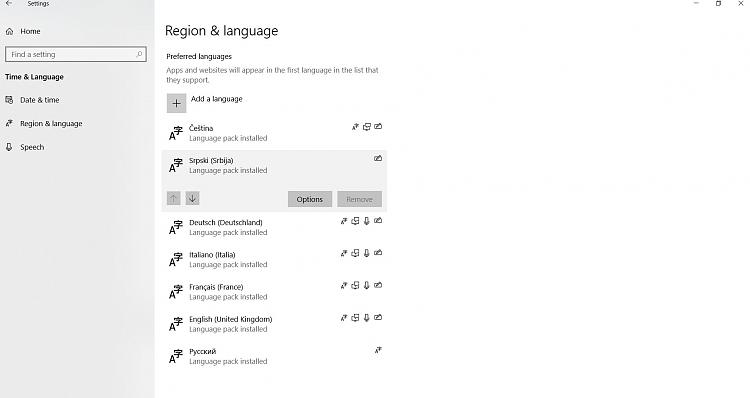The image size is (750, 398).
Task: Click the handwriting icon for Čeština
Action: 378,127
